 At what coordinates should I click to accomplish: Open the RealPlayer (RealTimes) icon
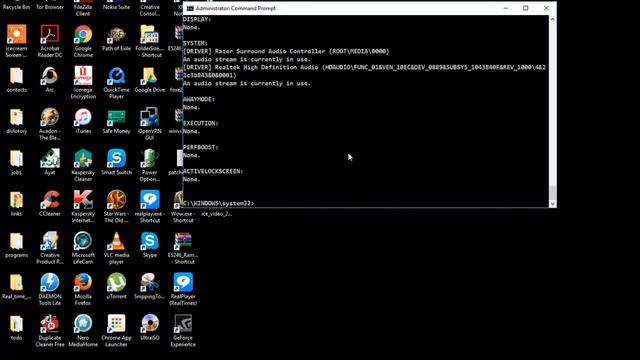tap(183, 282)
